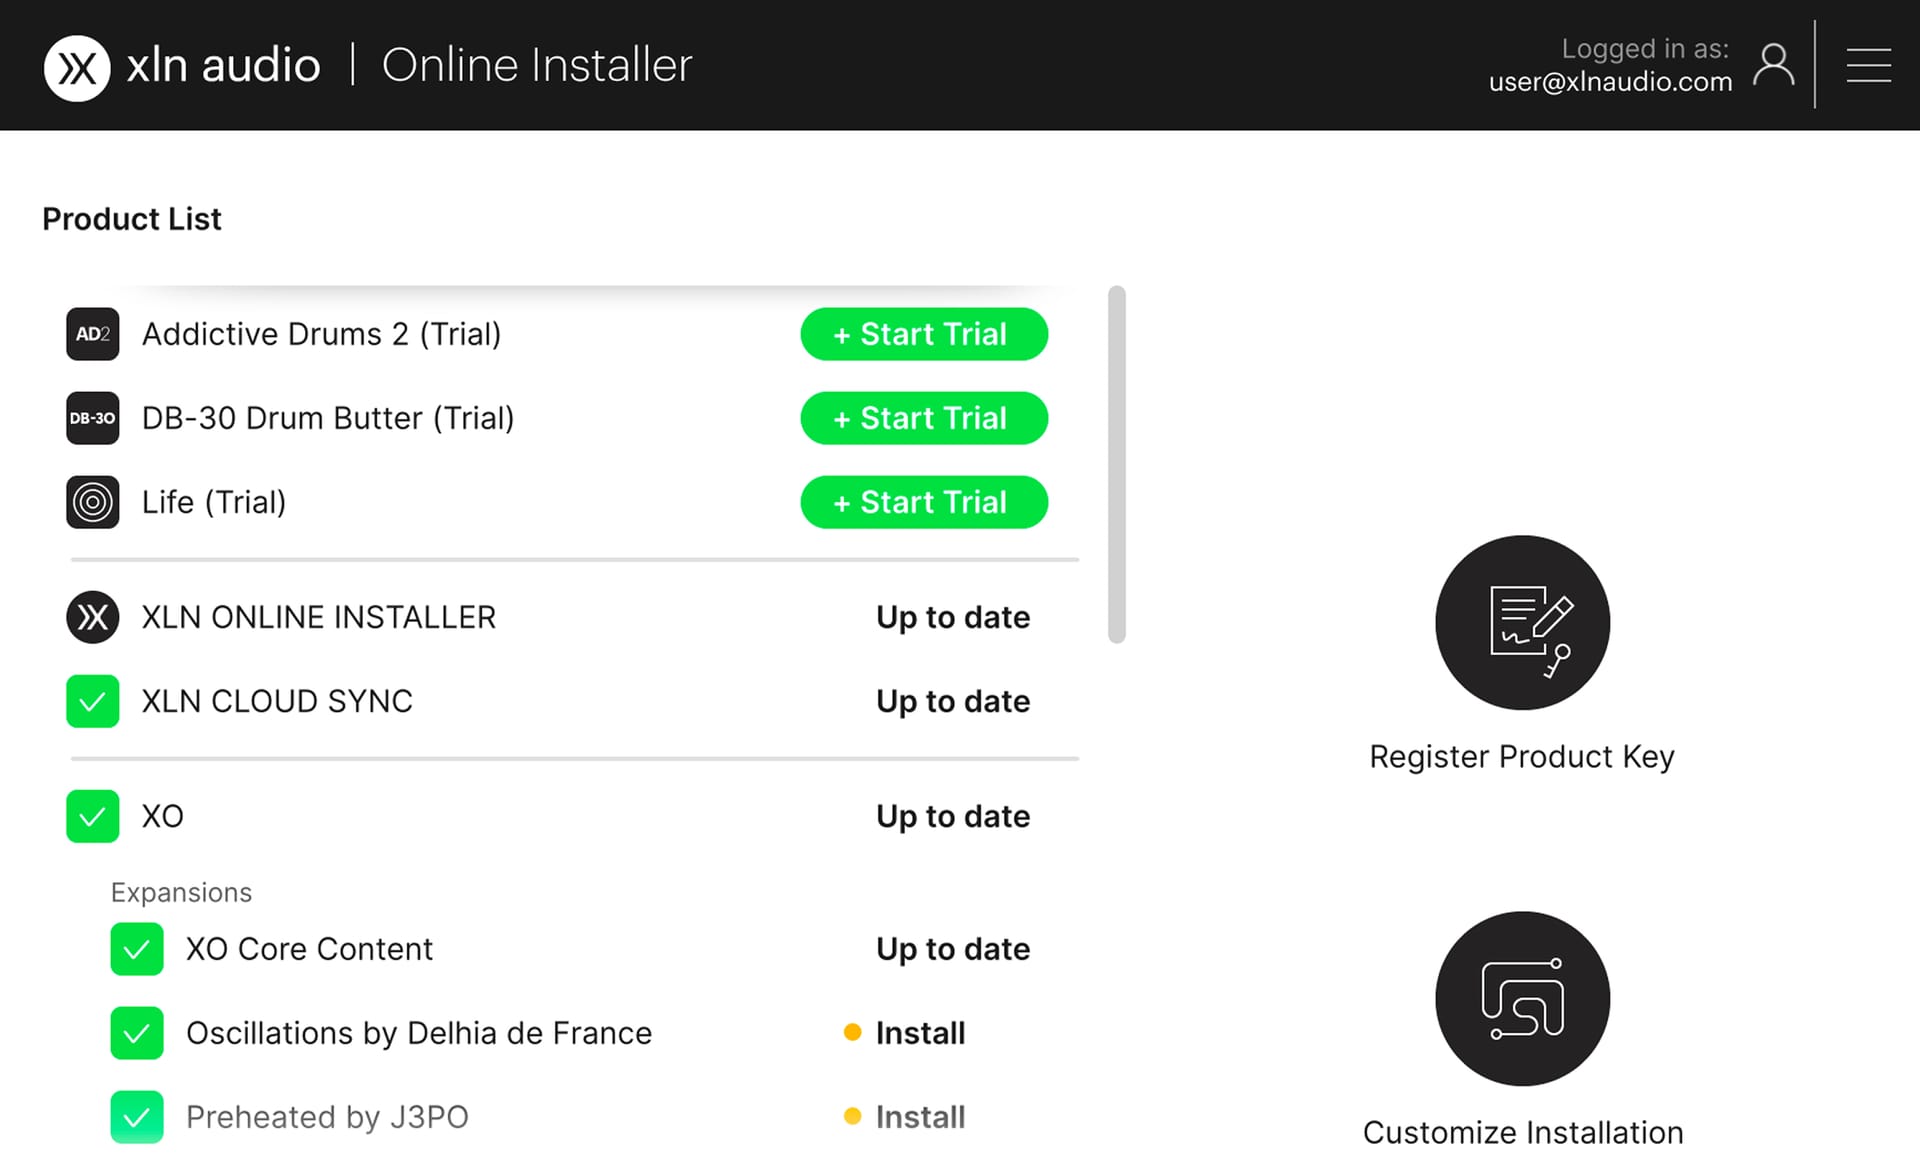Select XLN ONLINE INSTALLER product name
This screenshot has height=1170, width=1920.
coord(319,617)
